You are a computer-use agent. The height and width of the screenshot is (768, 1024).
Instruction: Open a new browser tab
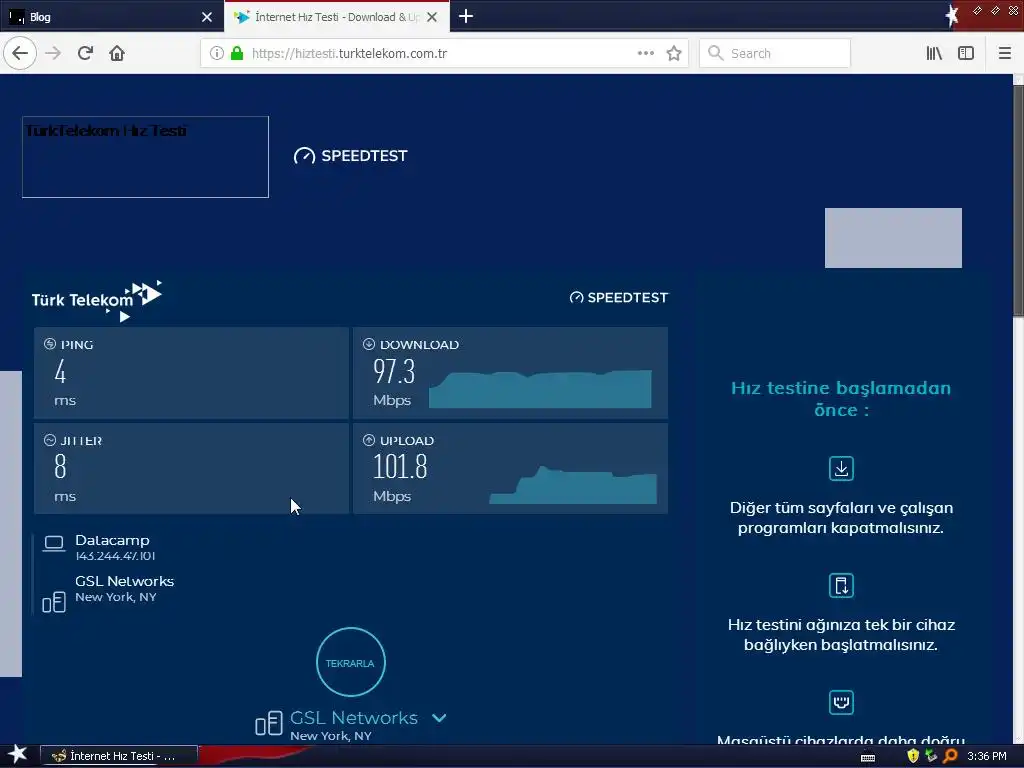tap(466, 16)
